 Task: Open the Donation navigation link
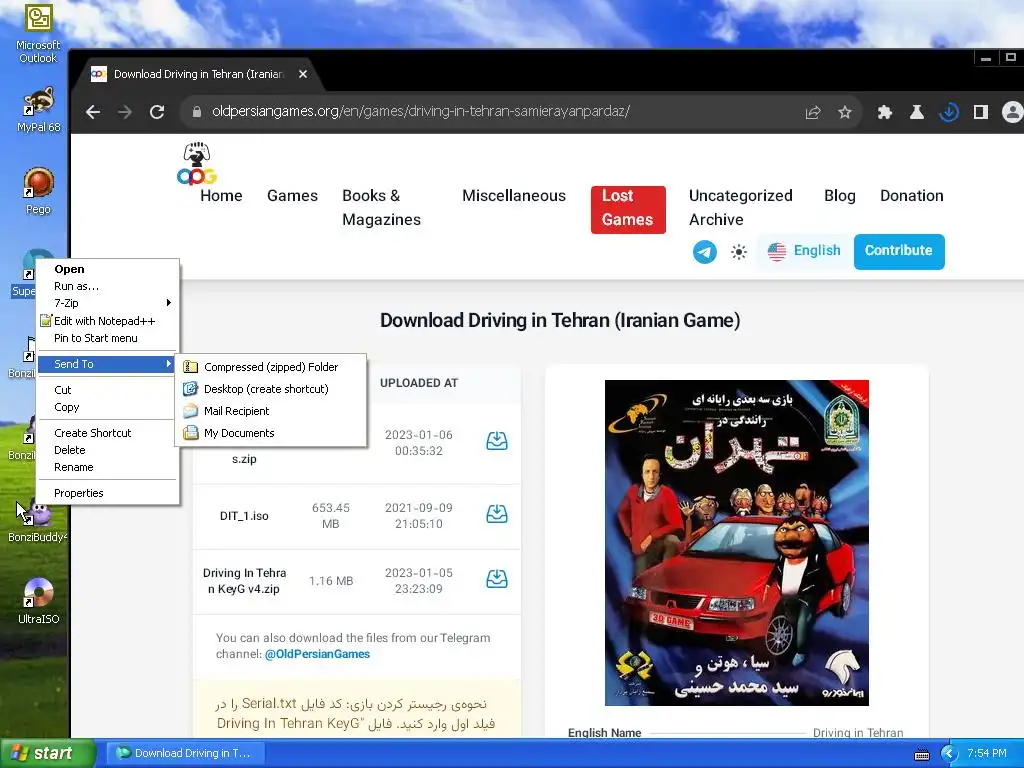point(912,195)
